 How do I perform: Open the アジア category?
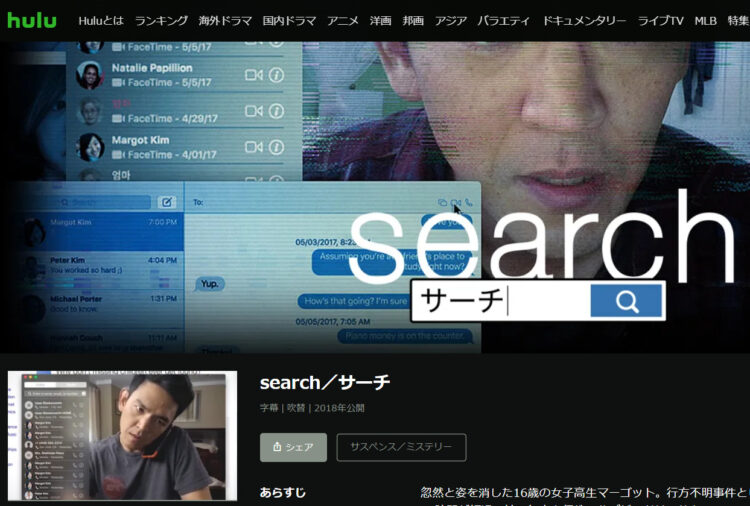[451, 21]
